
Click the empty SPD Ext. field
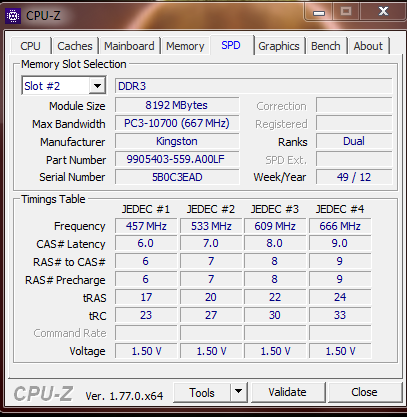point(354,159)
